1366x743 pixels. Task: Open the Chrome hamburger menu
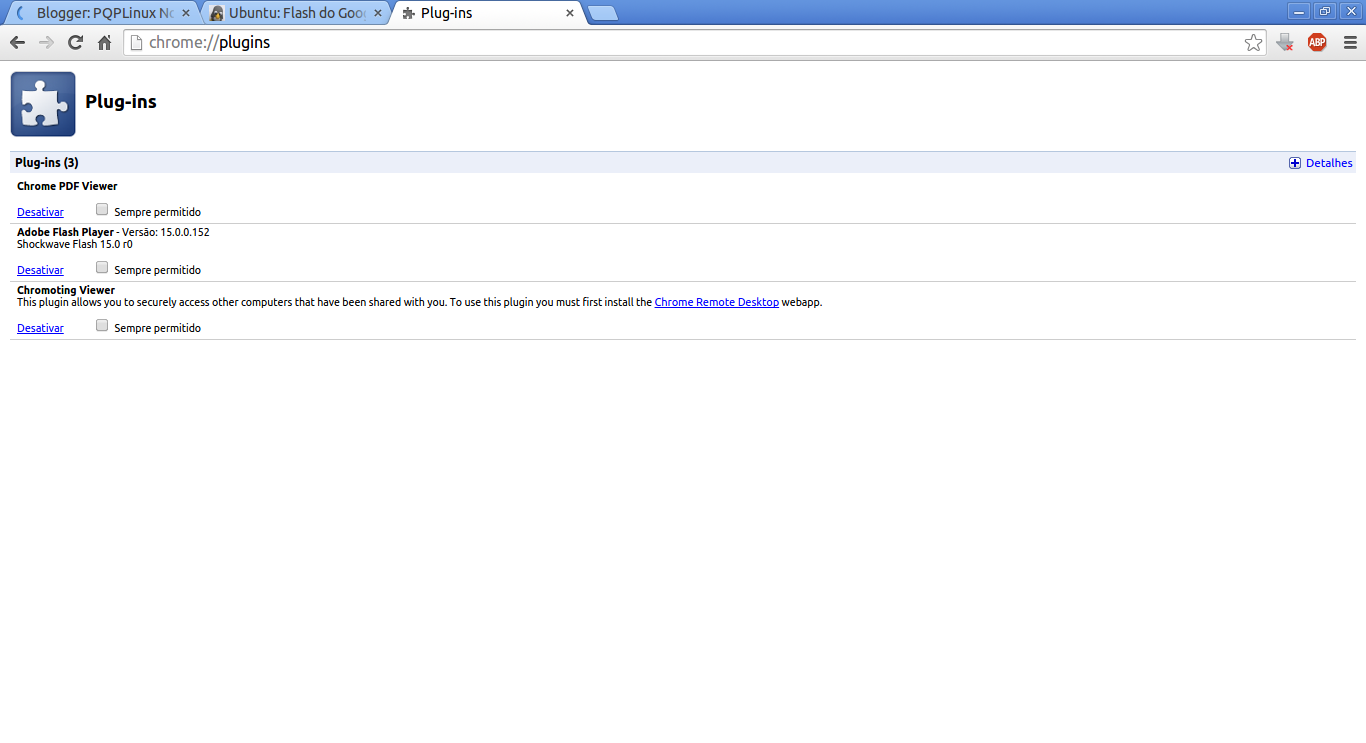[1350, 42]
